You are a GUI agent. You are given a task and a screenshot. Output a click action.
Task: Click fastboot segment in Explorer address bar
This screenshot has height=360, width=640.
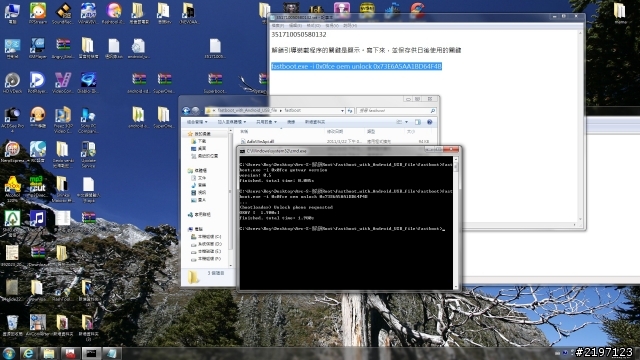tap(293, 111)
